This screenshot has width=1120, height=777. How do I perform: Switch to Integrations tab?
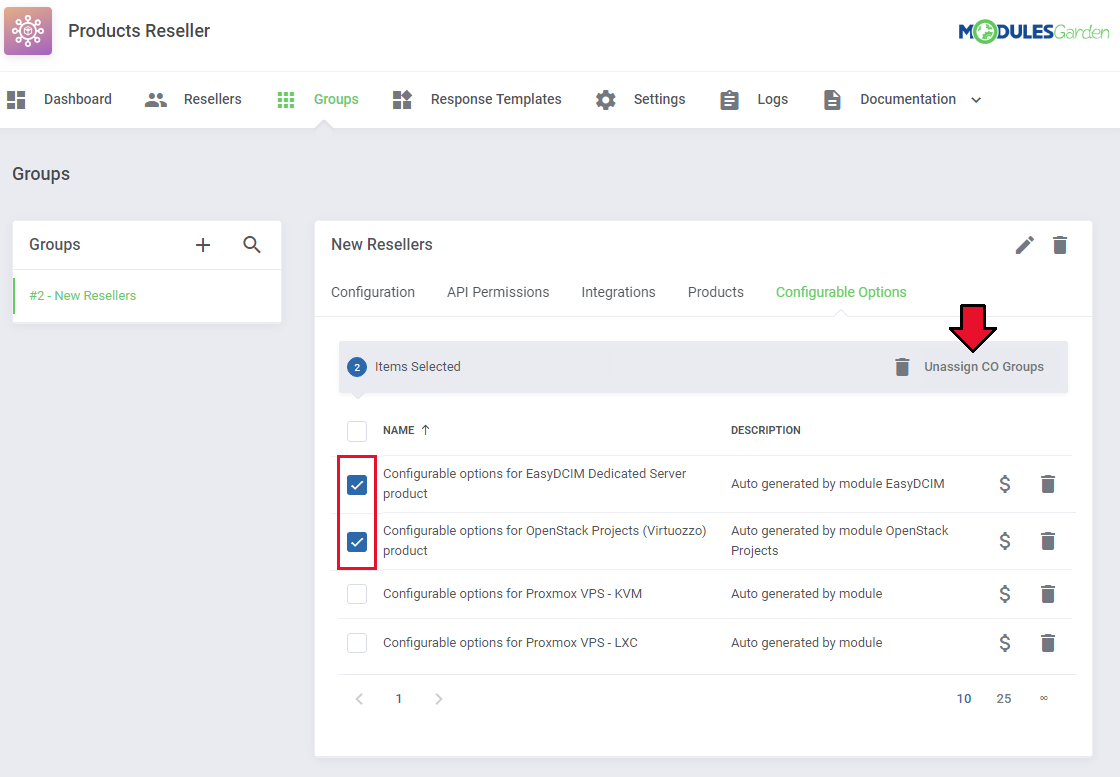pyautogui.click(x=618, y=292)
